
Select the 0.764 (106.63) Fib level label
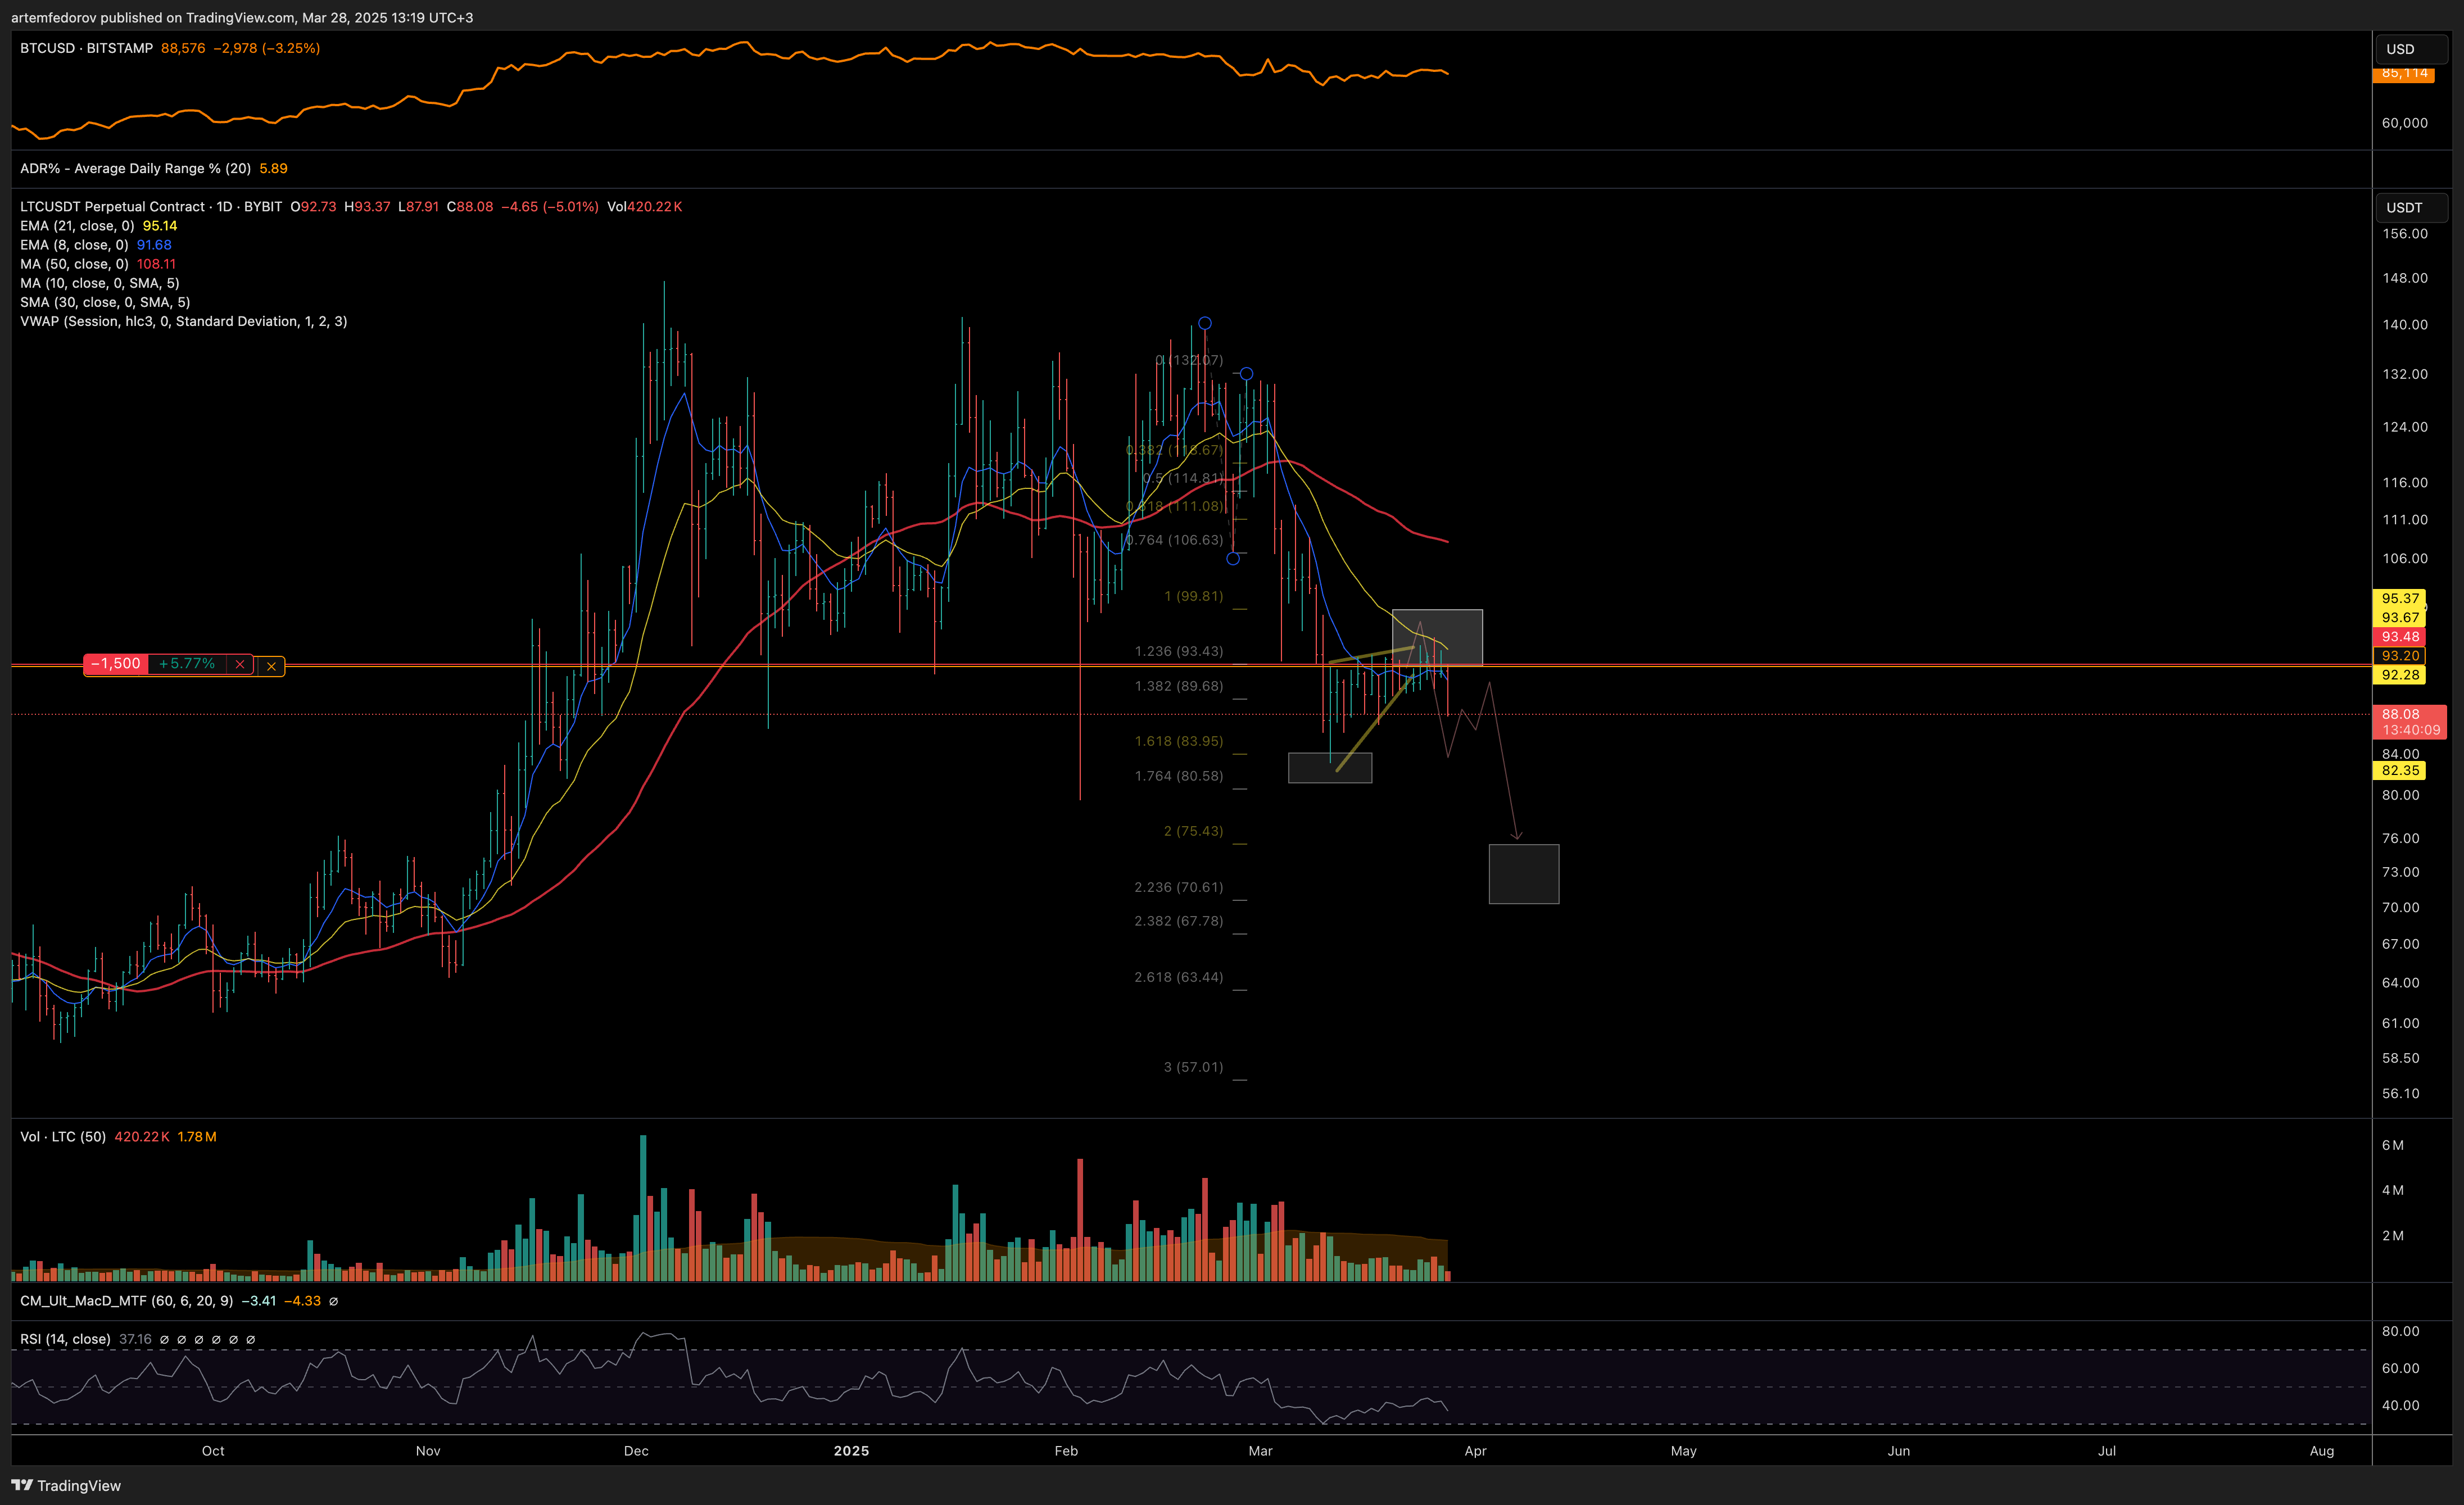tap(1175, 540)
